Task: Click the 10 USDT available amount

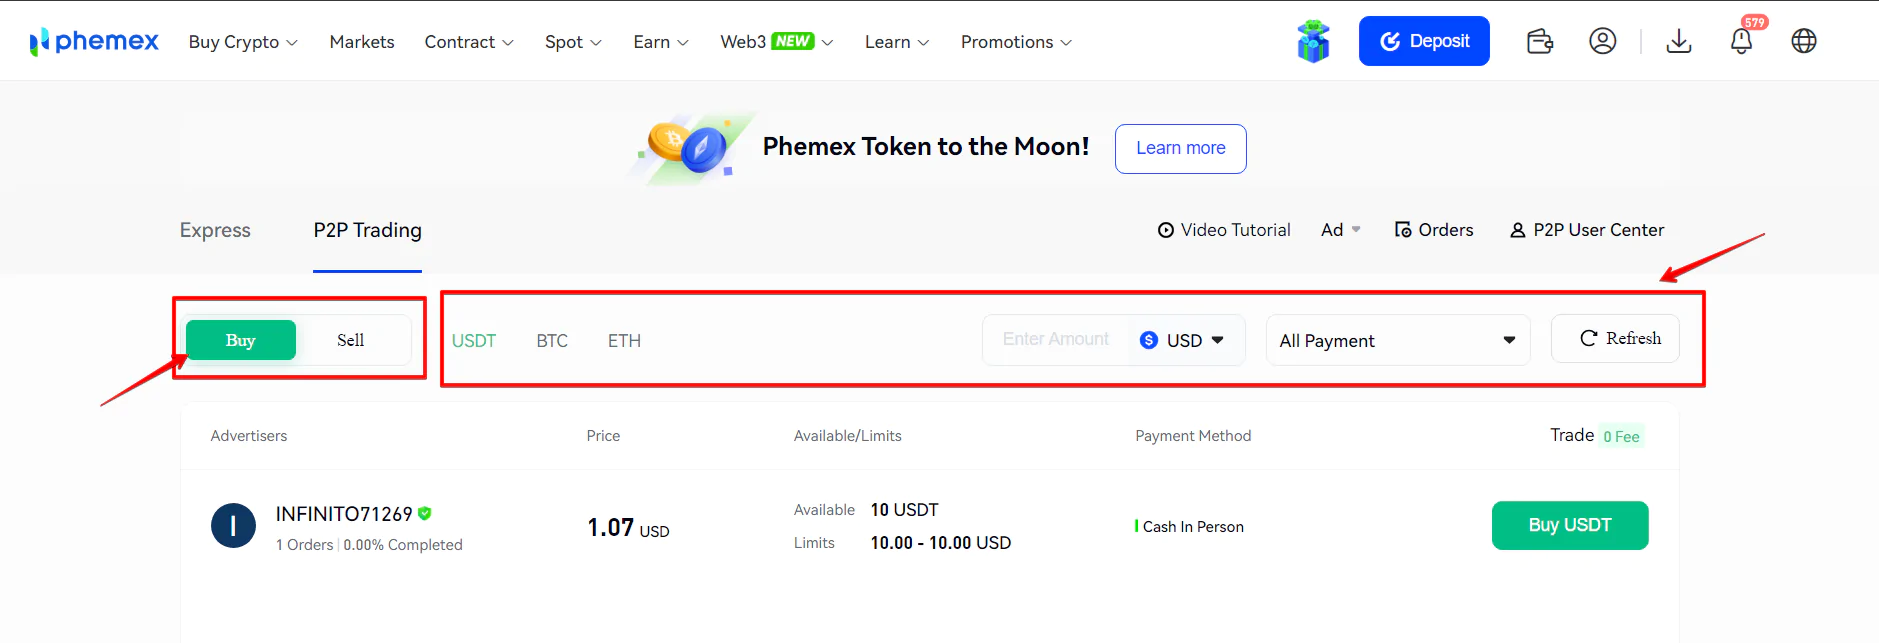Action: pos(905,510)
